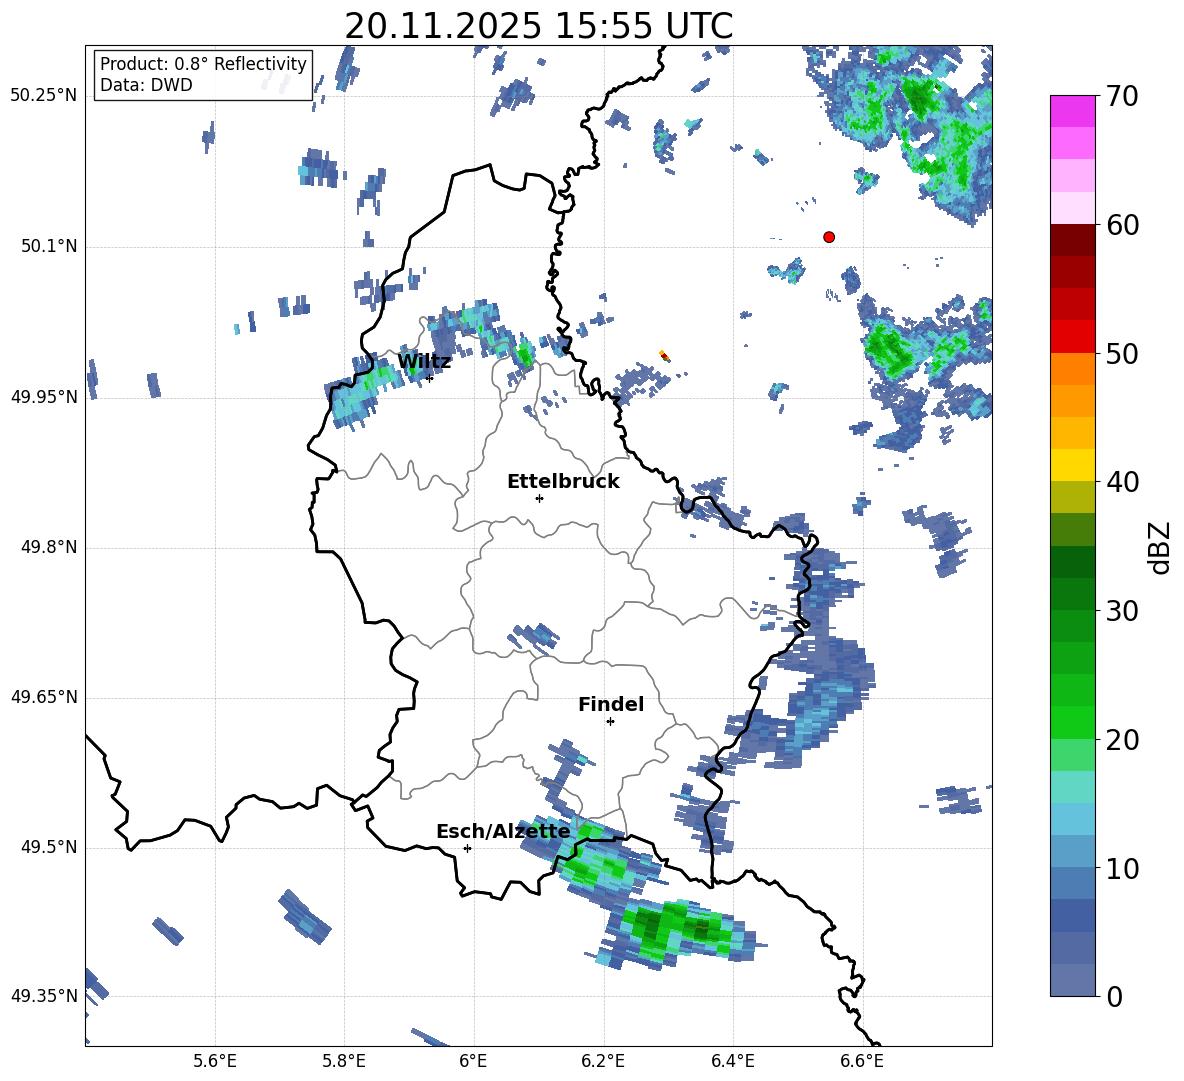Click the Esch/Alzette station cross marker
1184x1081 pixels.
tap(467, 848)
